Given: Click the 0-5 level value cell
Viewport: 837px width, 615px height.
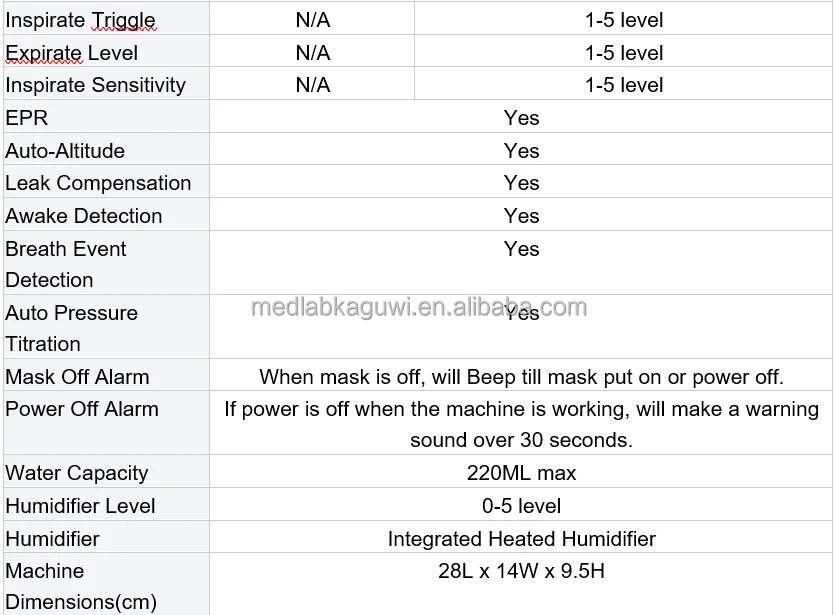Looking at the screenshot, I should [x=521, y=506].
